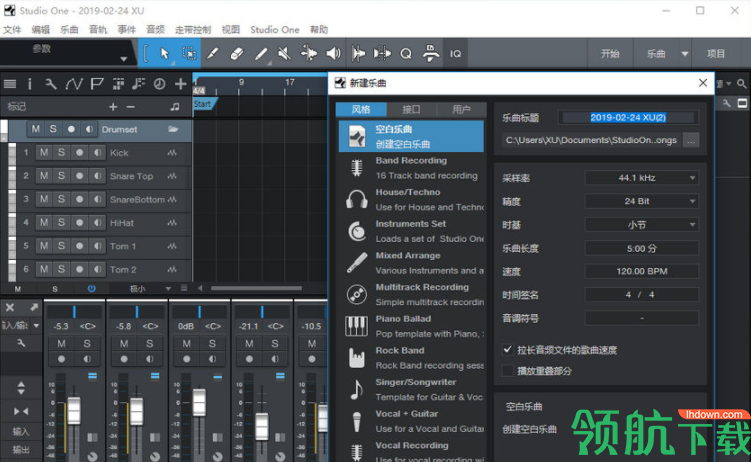
Task: Add tracks with the plus icon
Action: pyautogui.click(x=181, y=84)
